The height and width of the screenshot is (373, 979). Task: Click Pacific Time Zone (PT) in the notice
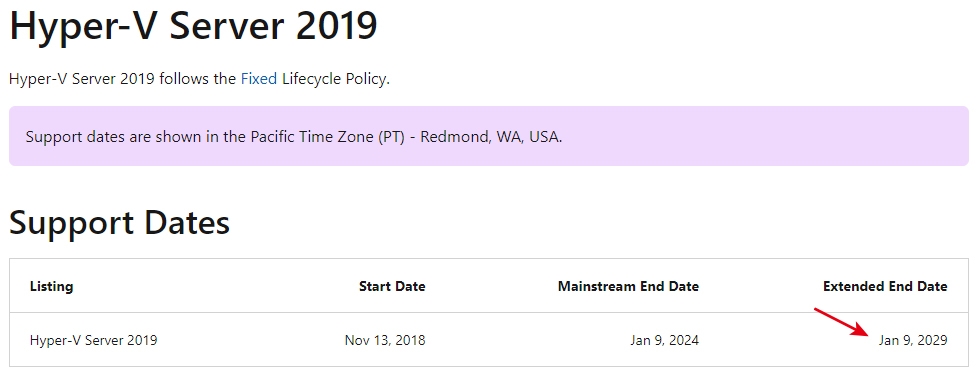coord(322,137)
